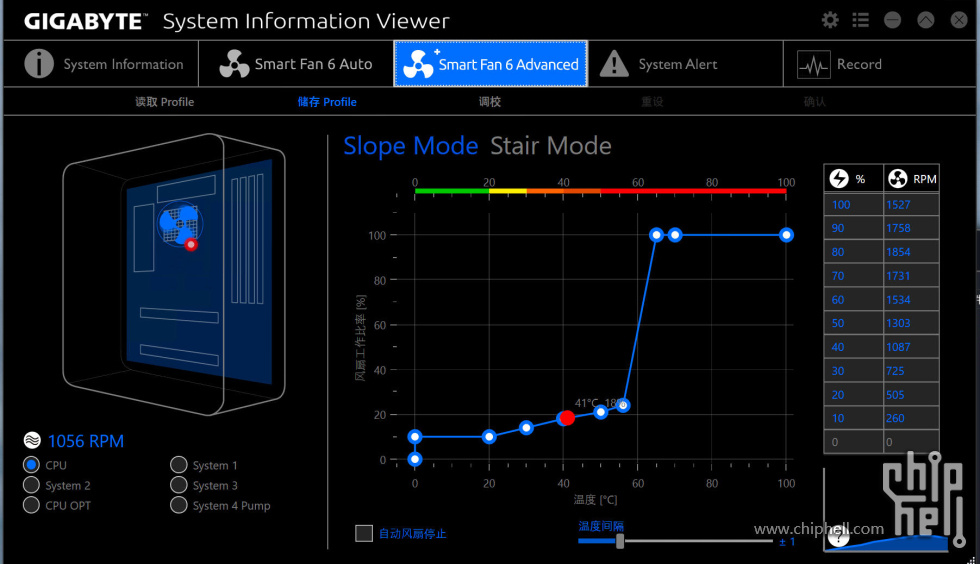980x564 pixels.
Task: Click the 温度间隔 slider handle
Action: click(620, 541)
